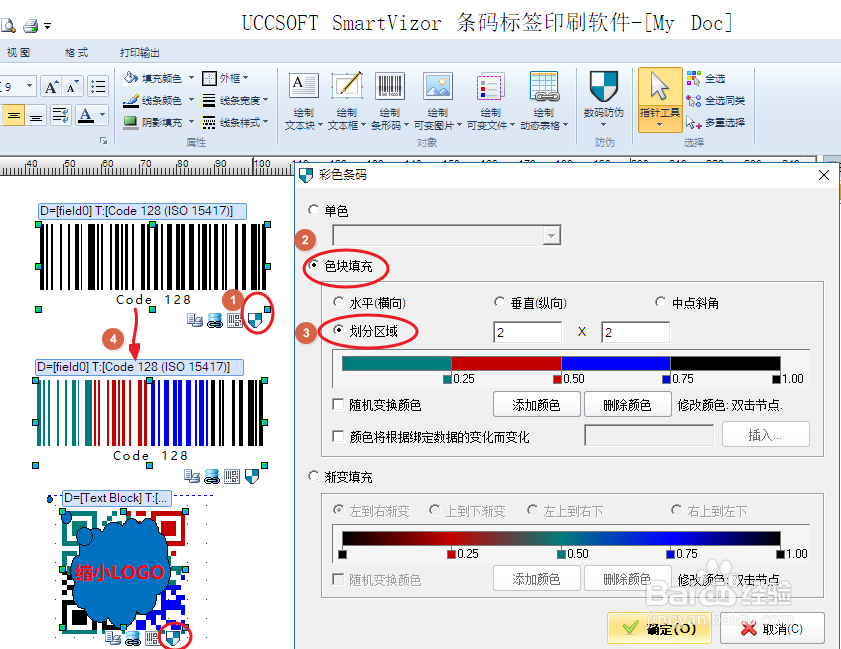Click the font color A icon
The height and width of the screenshot is (649, 841).
[x=86, y=115]
